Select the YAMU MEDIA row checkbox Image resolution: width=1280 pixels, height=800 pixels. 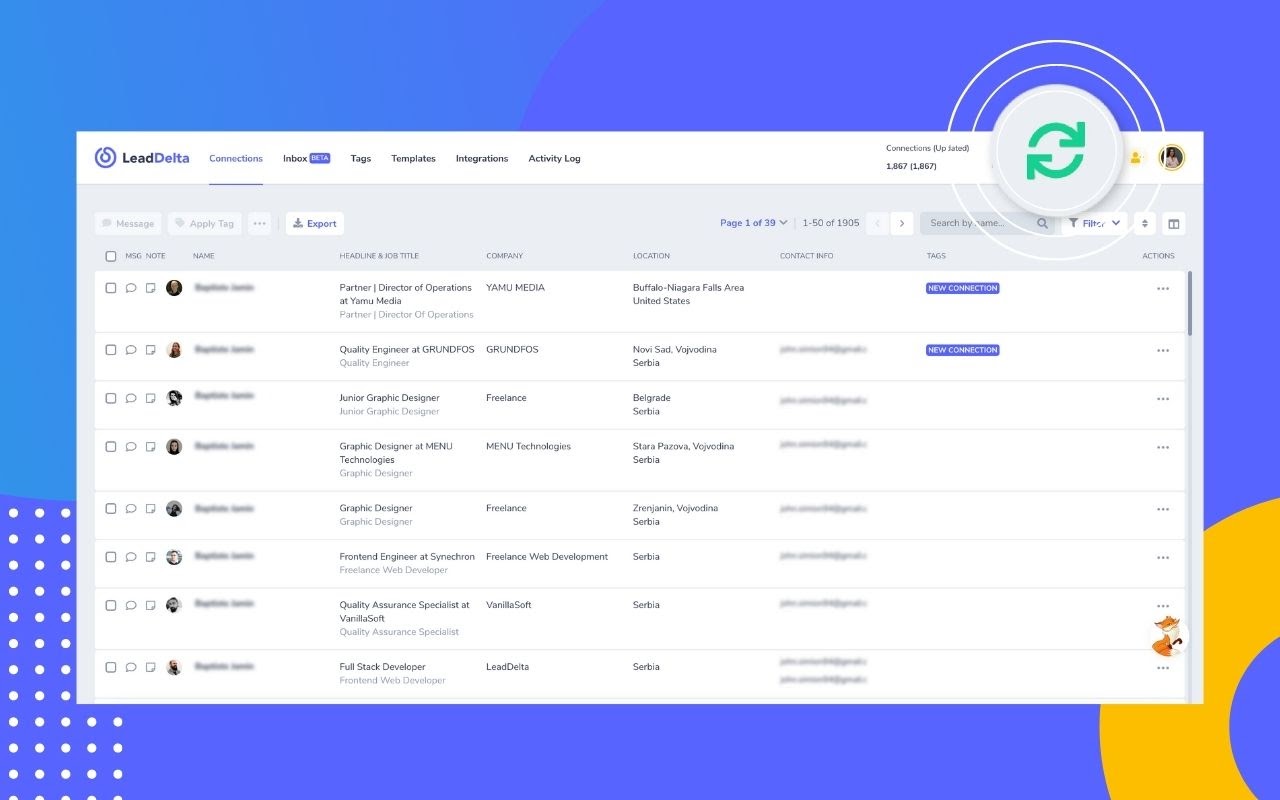click(x=111, y=288)
